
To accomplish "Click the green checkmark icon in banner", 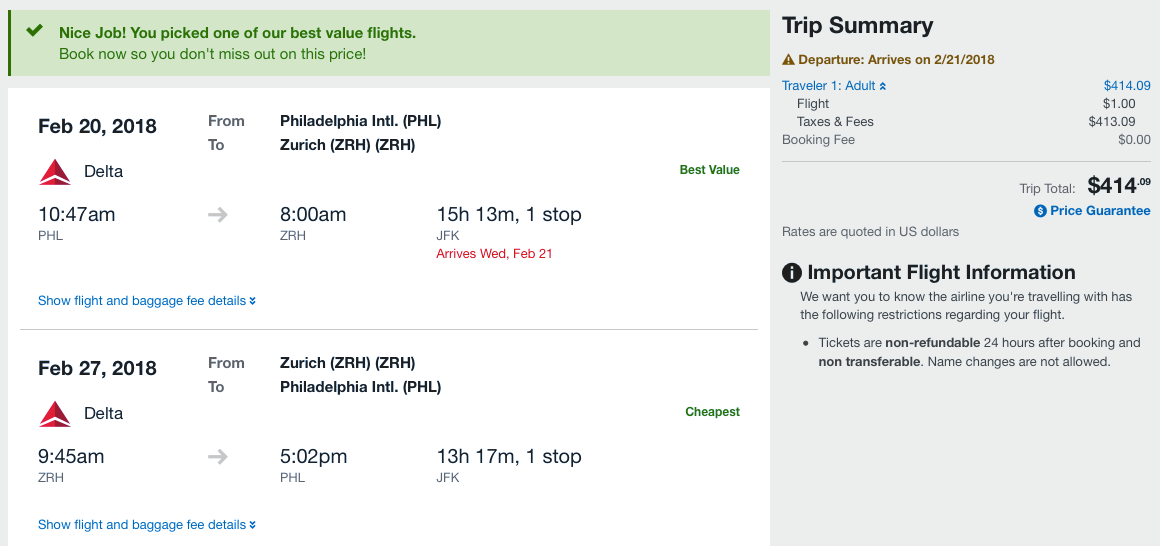I will (35, 31).
